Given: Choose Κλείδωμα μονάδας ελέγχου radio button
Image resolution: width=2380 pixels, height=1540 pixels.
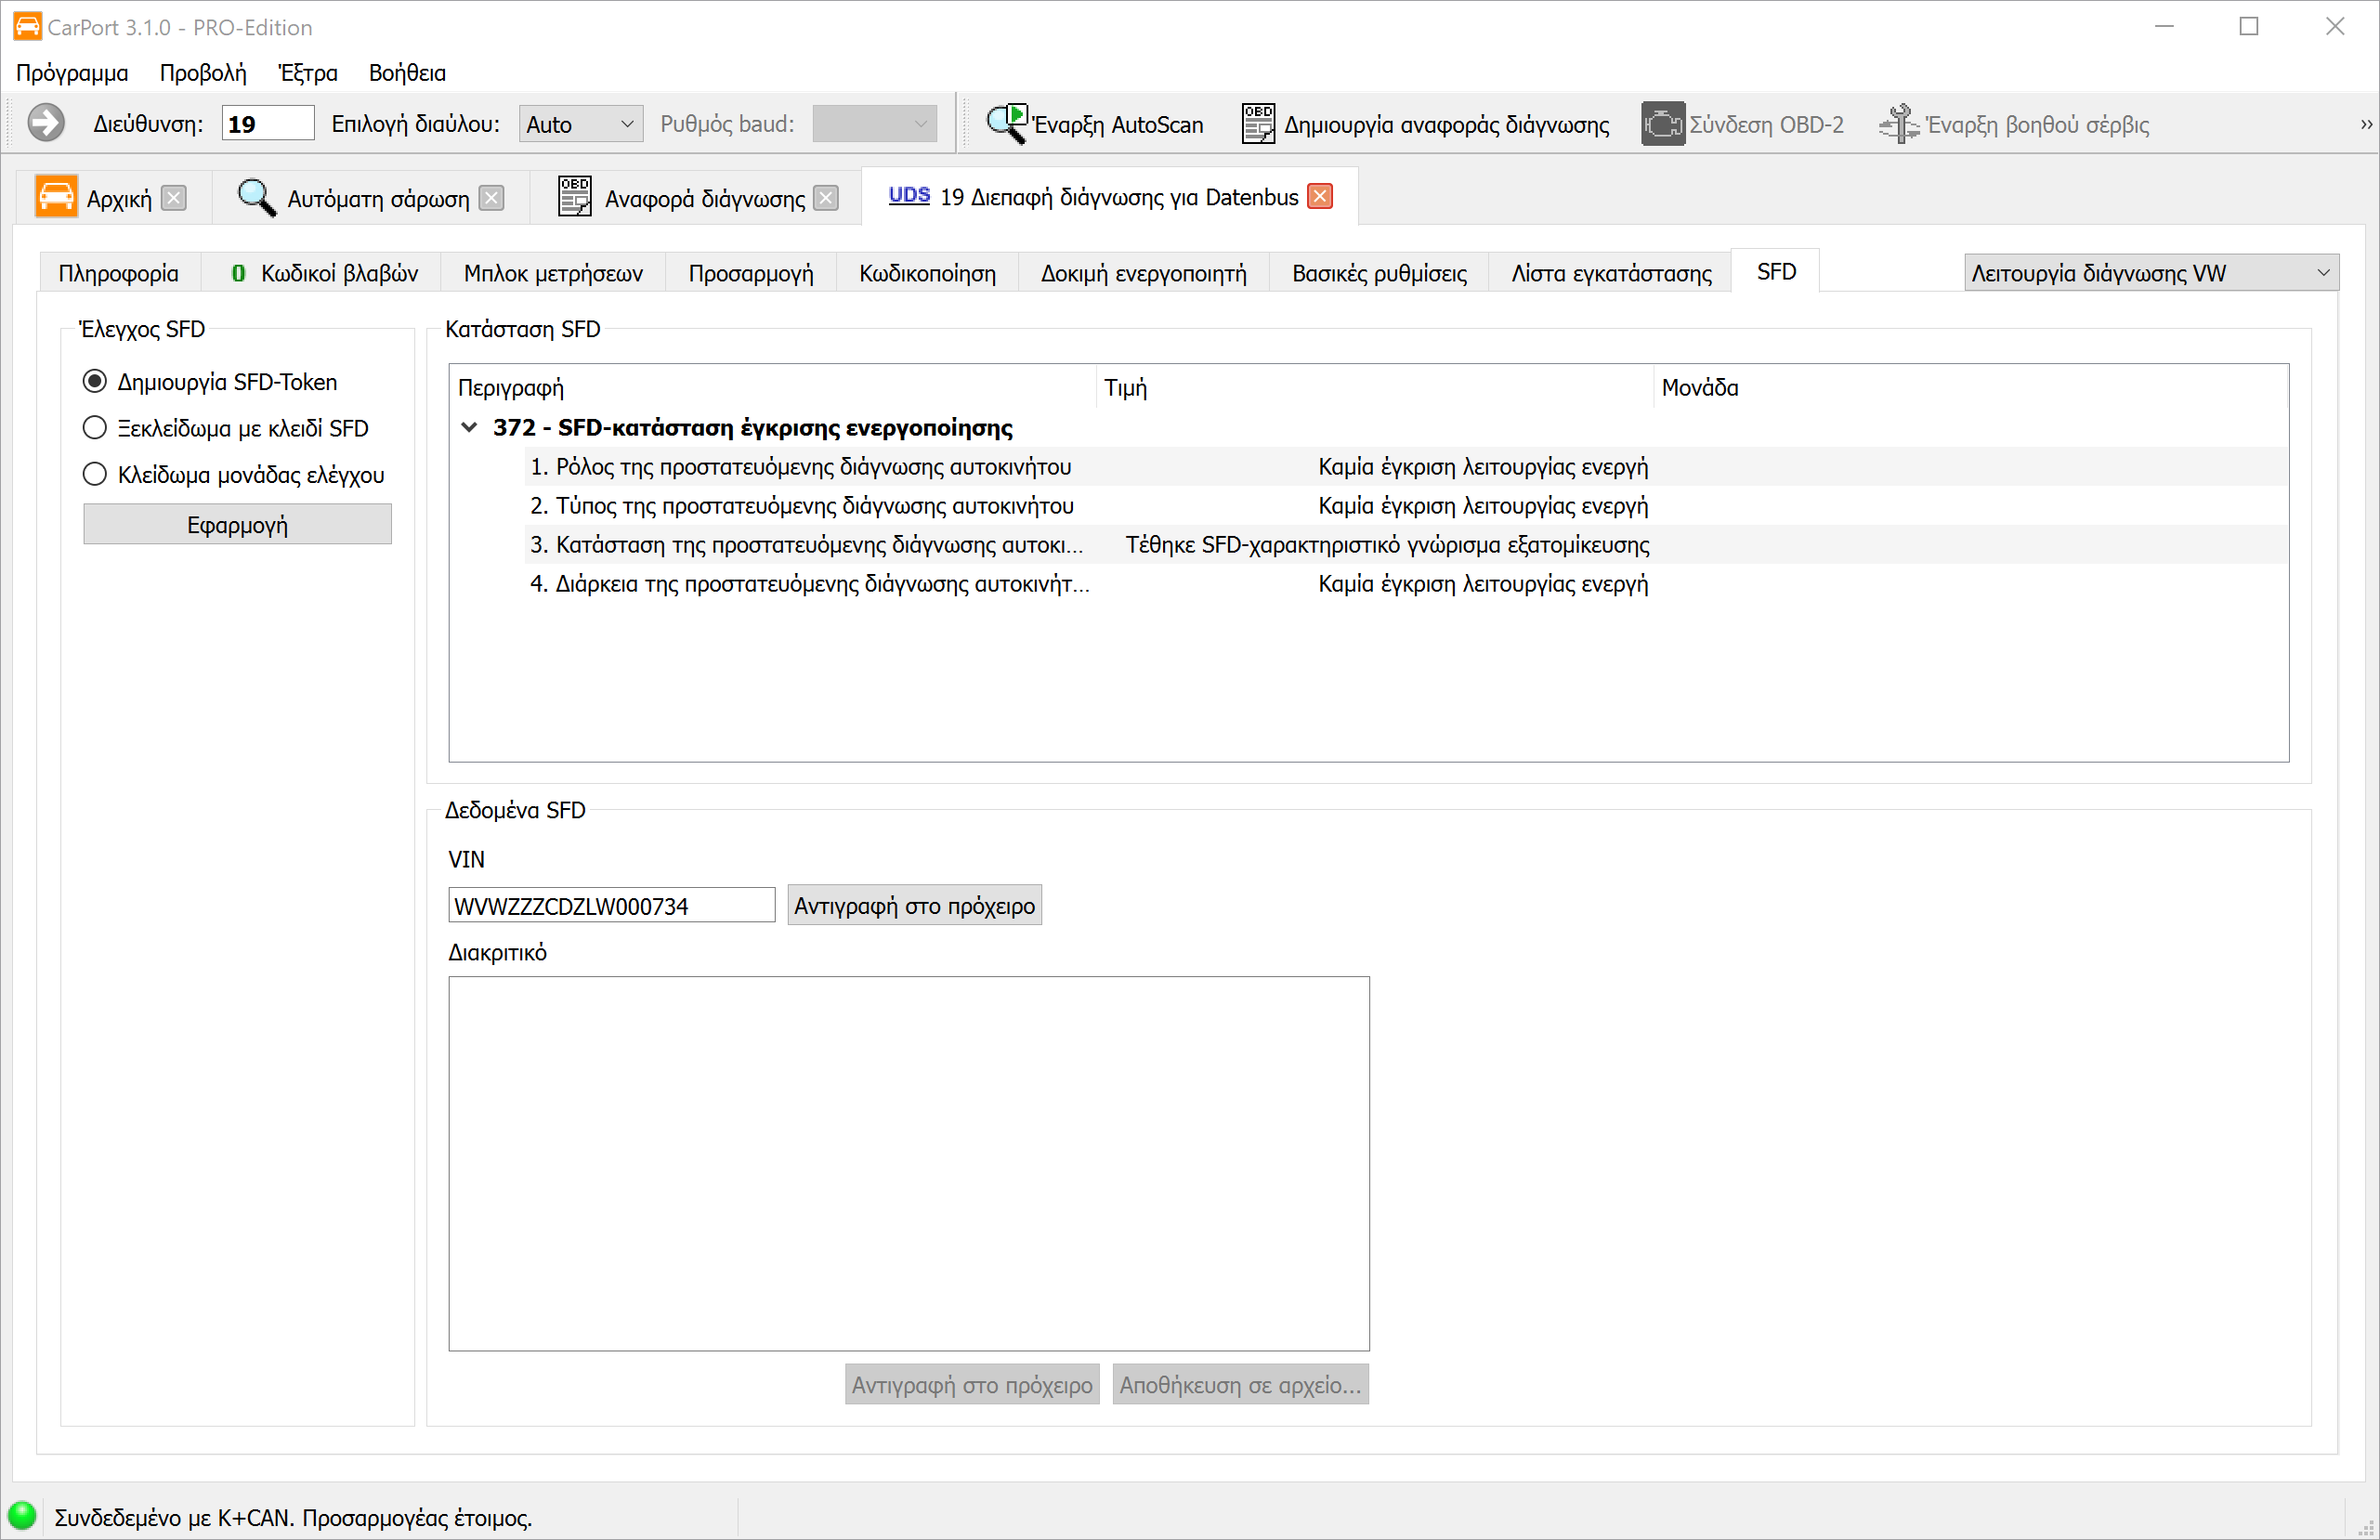Looking at the screenshot, I should click(x=95, y=474).
